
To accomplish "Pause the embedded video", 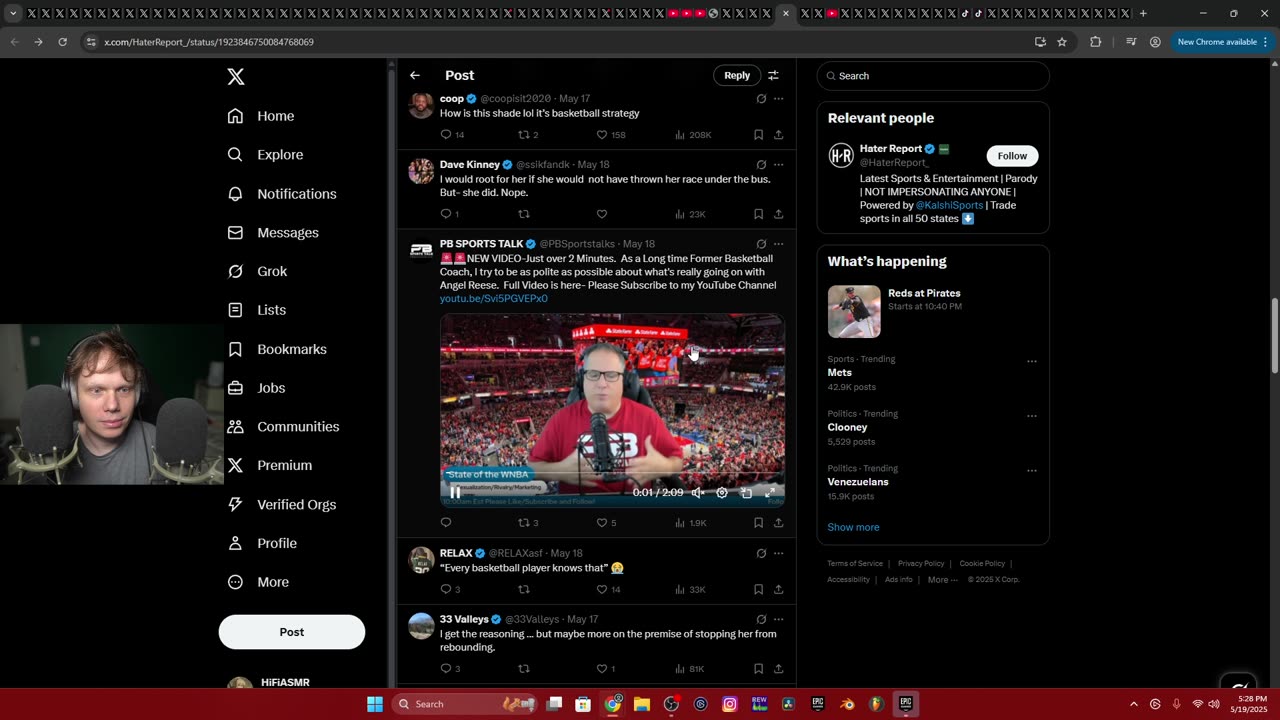I will (456, 492).
